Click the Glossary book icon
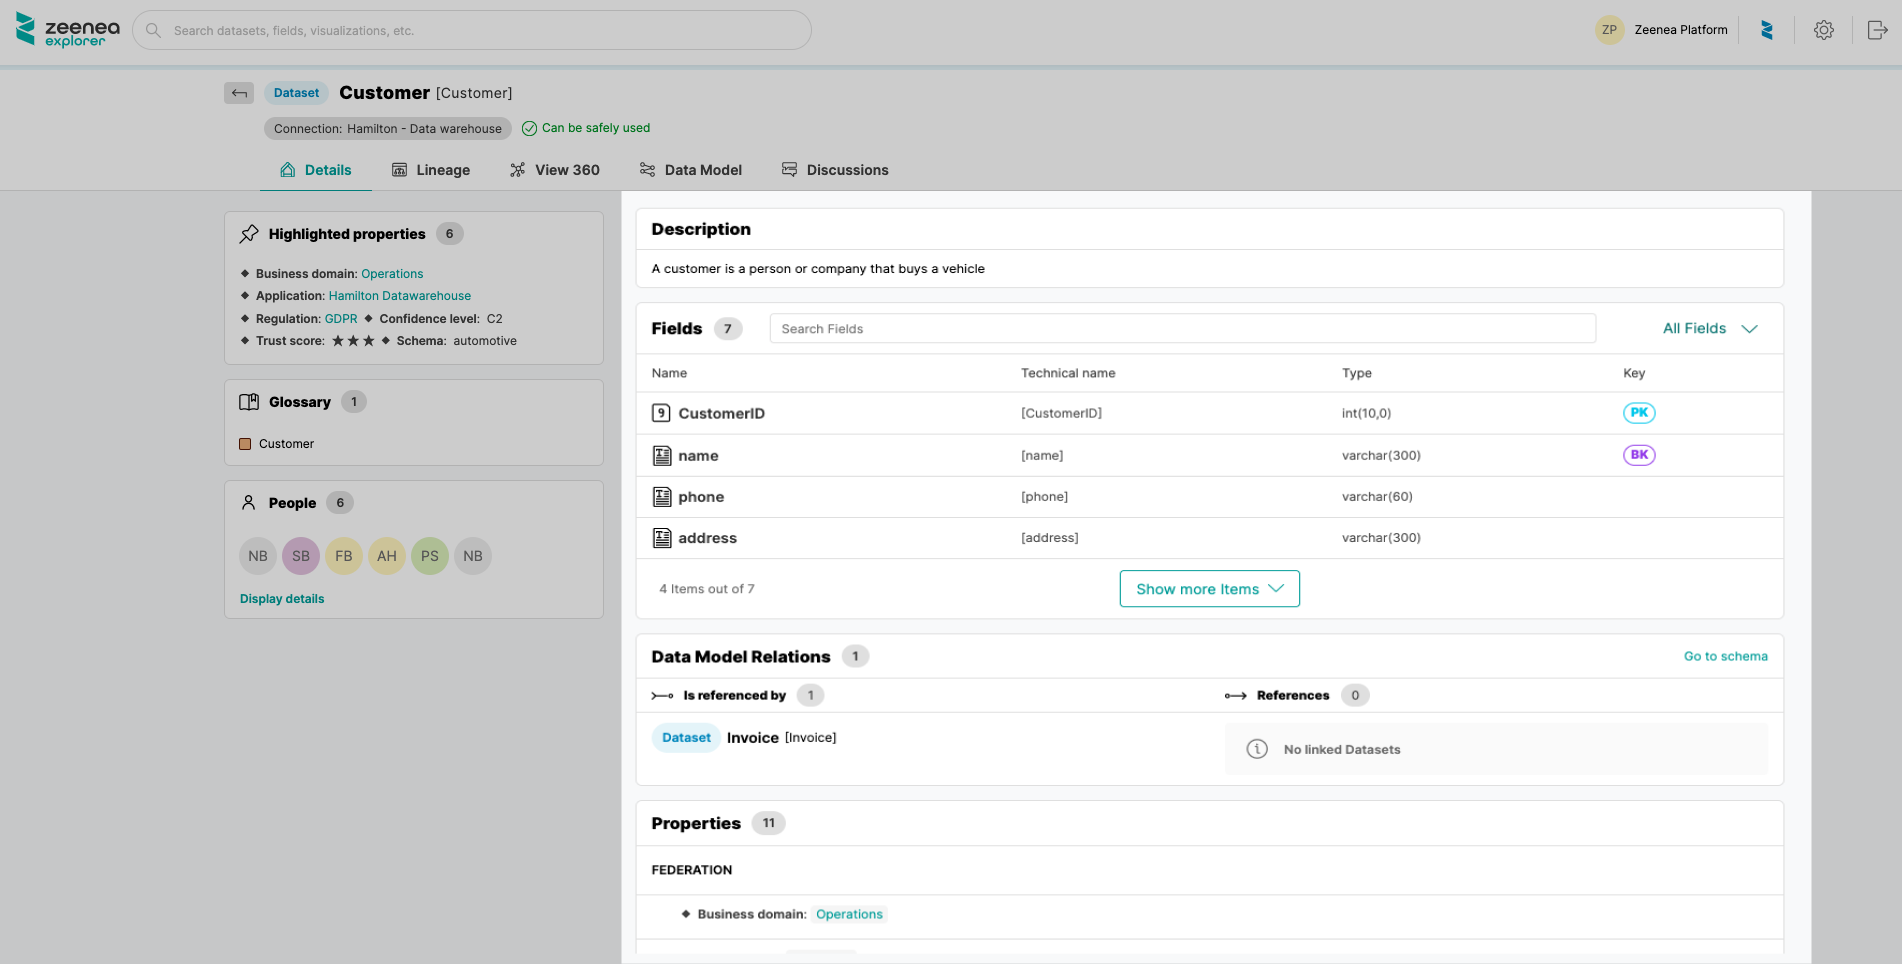 [x=249, y=402]
